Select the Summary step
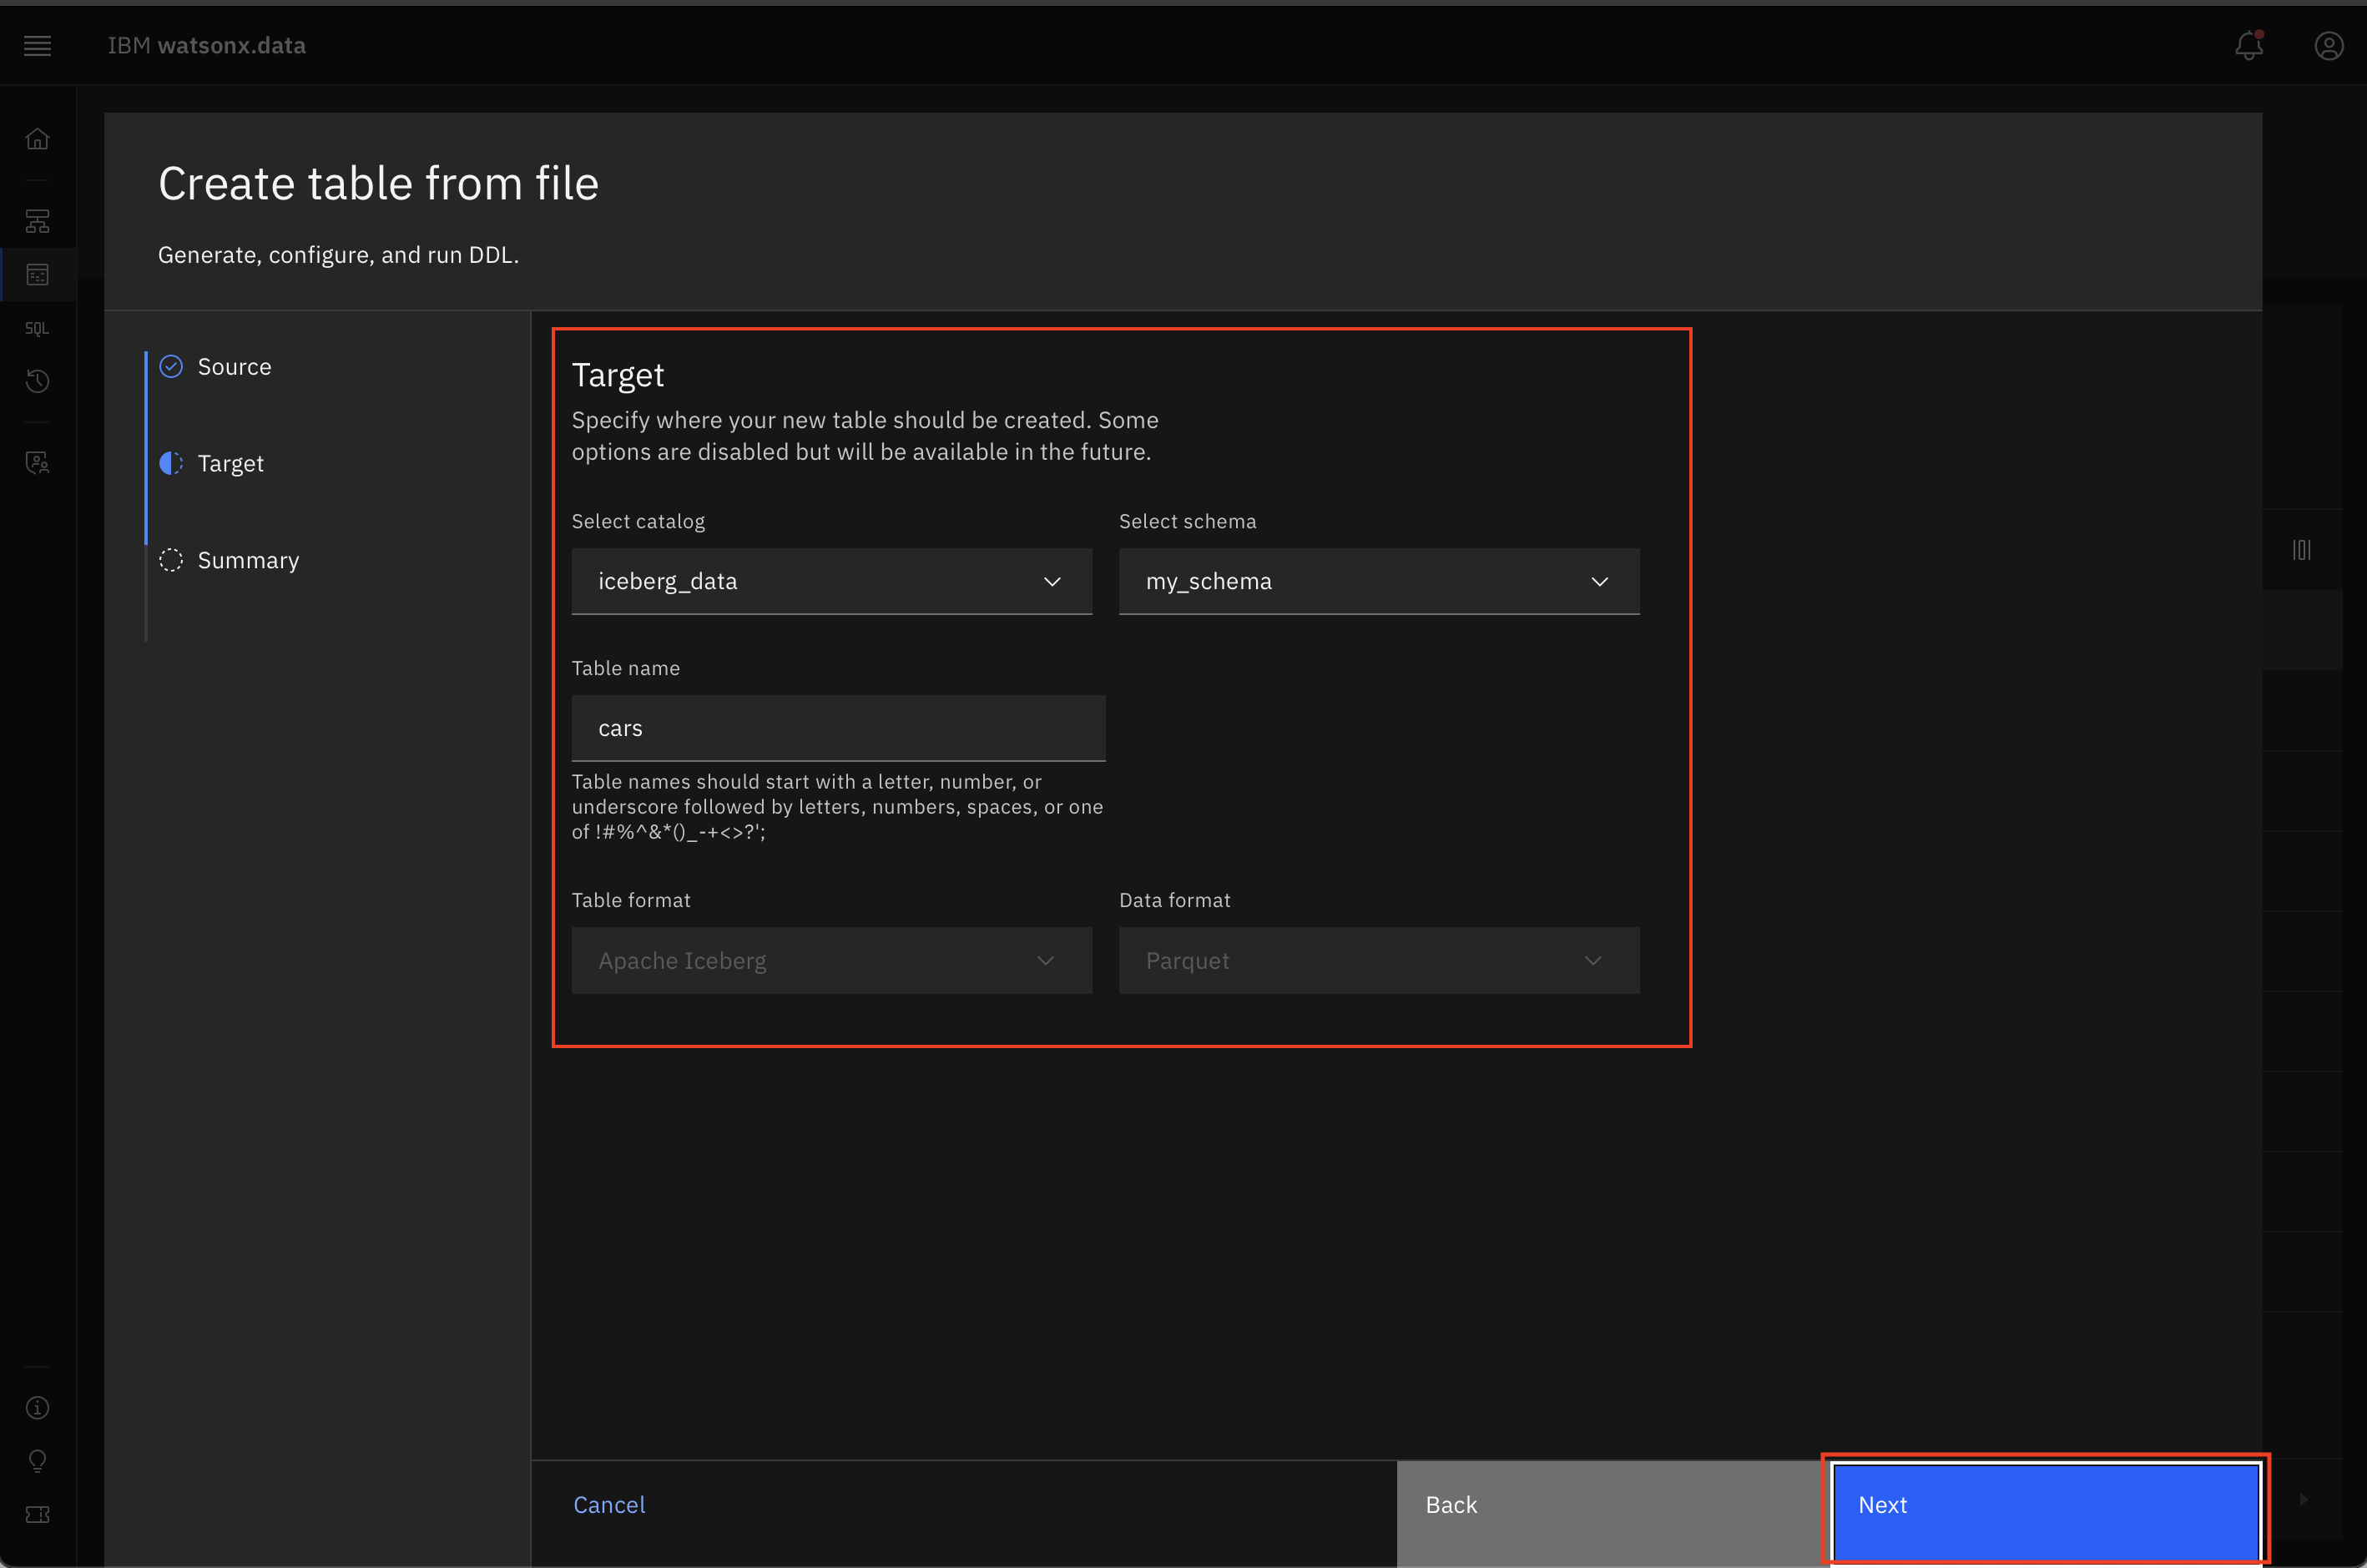2367x1568 pixels. [x=248, y=561]
